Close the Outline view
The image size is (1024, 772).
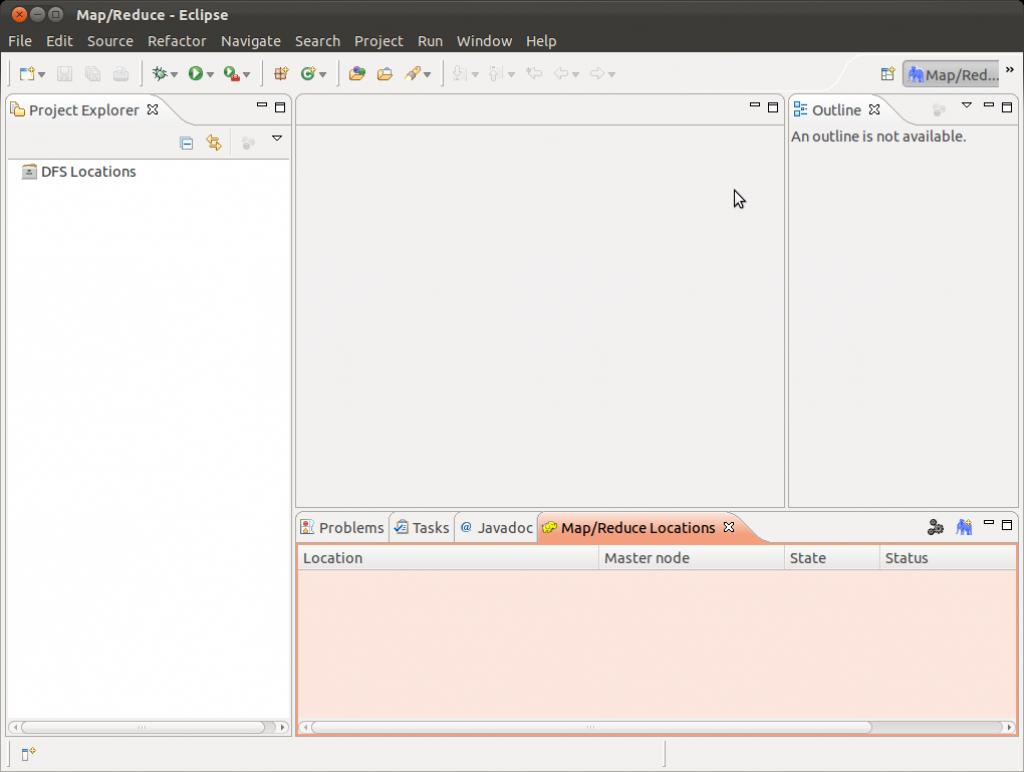(874, 109)
